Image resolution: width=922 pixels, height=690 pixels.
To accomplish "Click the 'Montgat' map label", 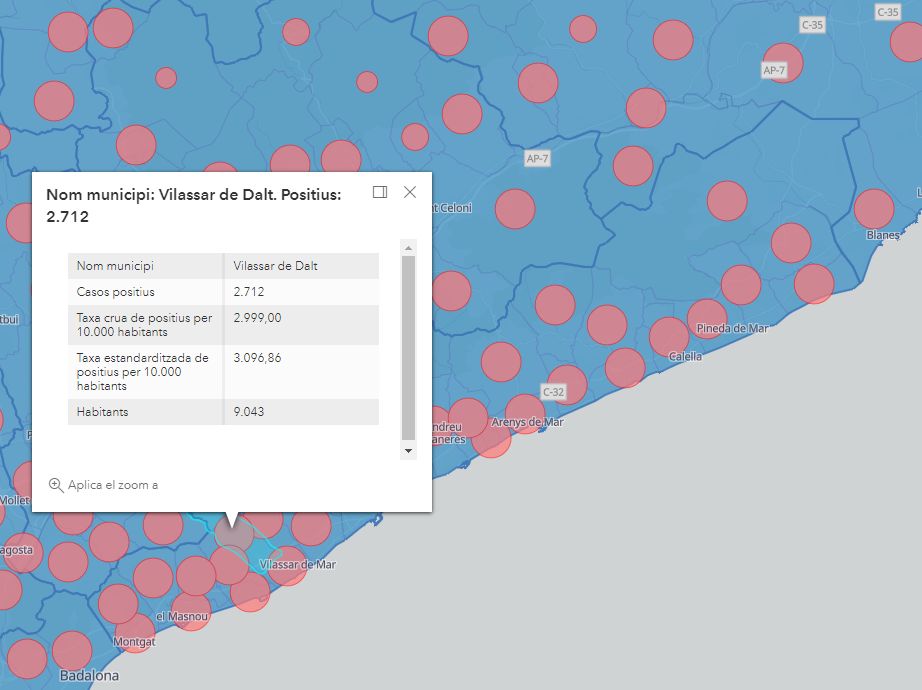I will click(134, 642).
